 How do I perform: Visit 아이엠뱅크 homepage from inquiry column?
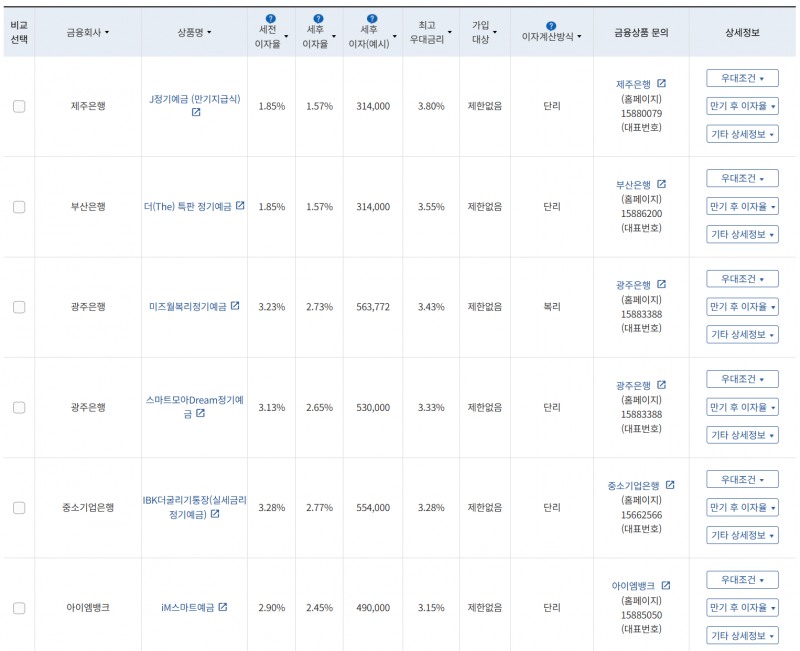[633, 586]
